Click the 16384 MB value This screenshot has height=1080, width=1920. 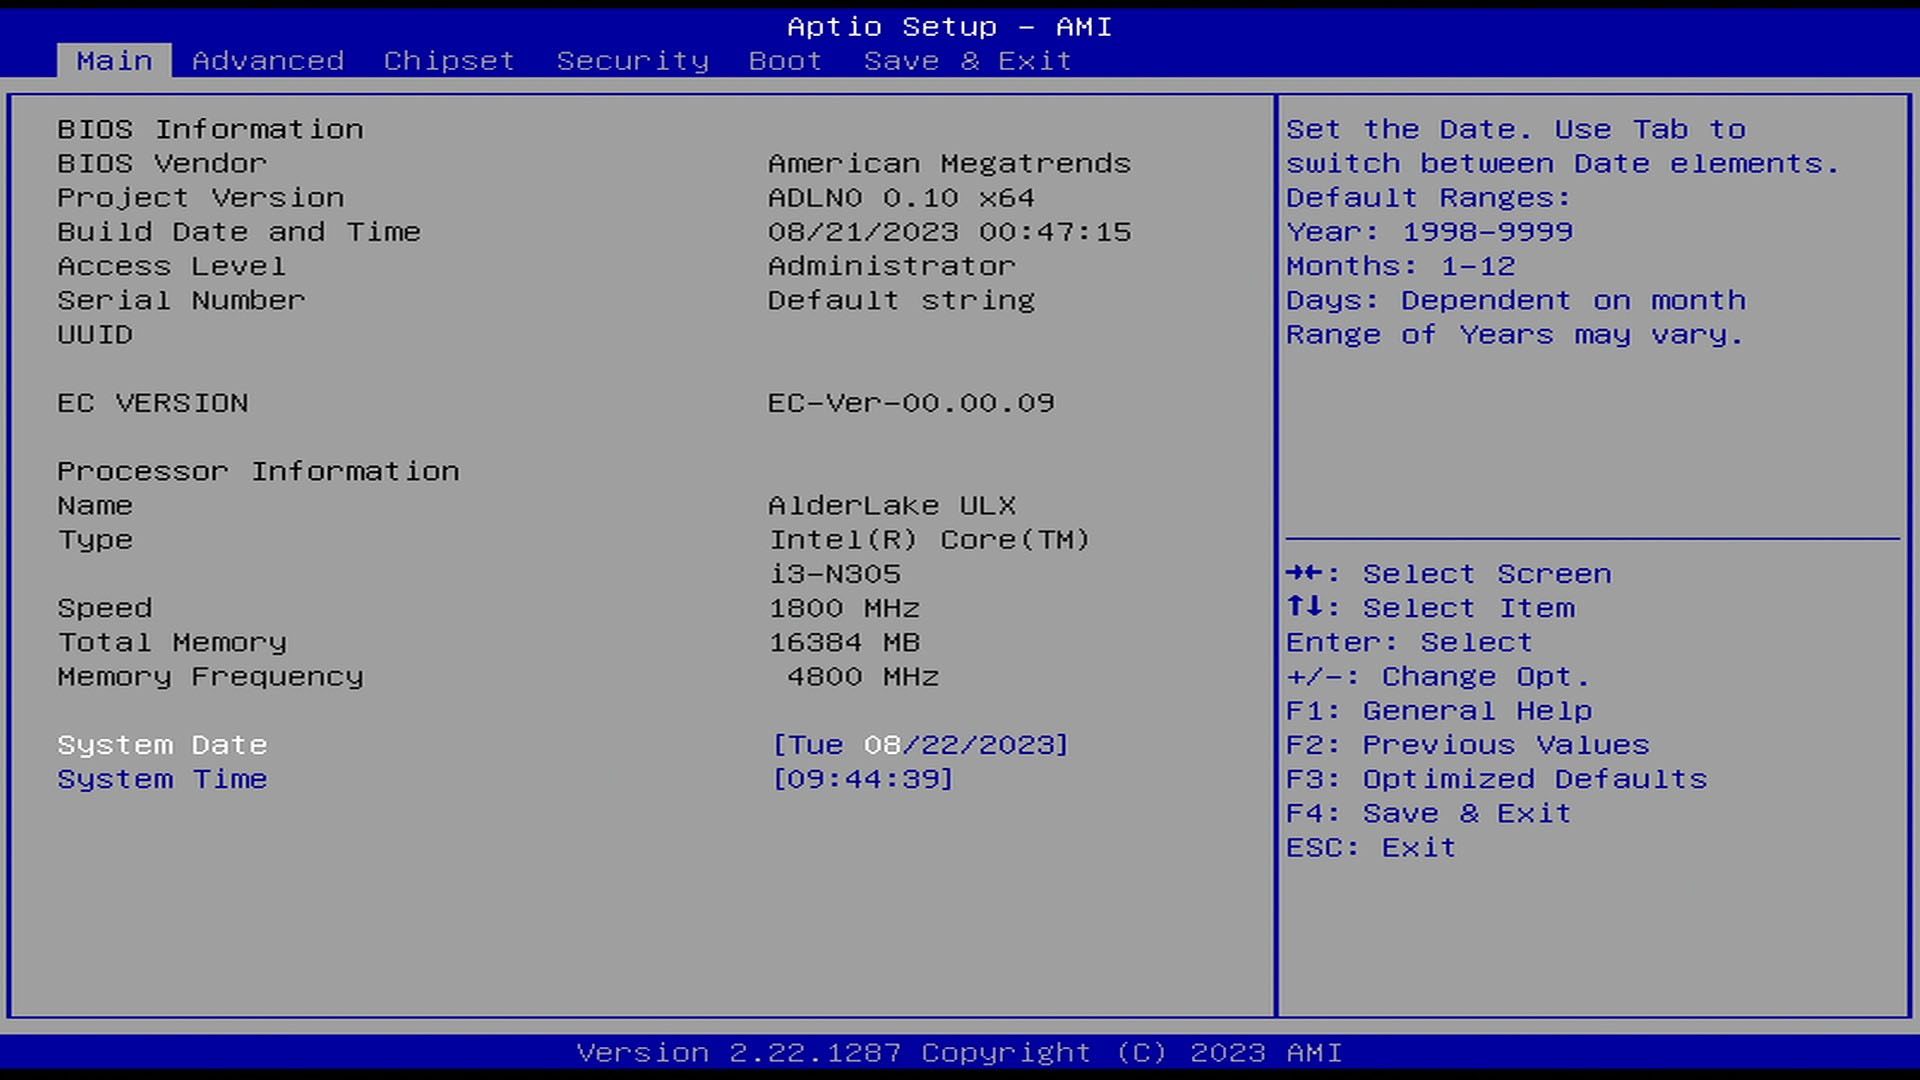pos(844,642)
